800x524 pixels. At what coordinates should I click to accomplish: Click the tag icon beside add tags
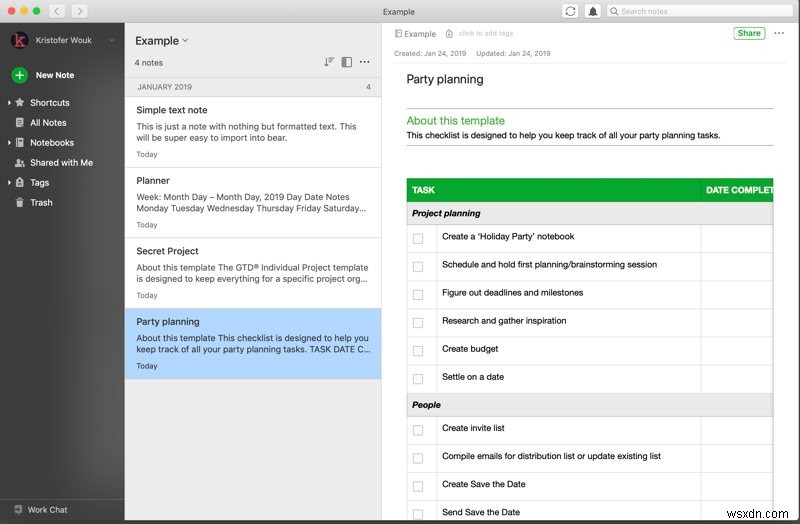tap(449, 34)
